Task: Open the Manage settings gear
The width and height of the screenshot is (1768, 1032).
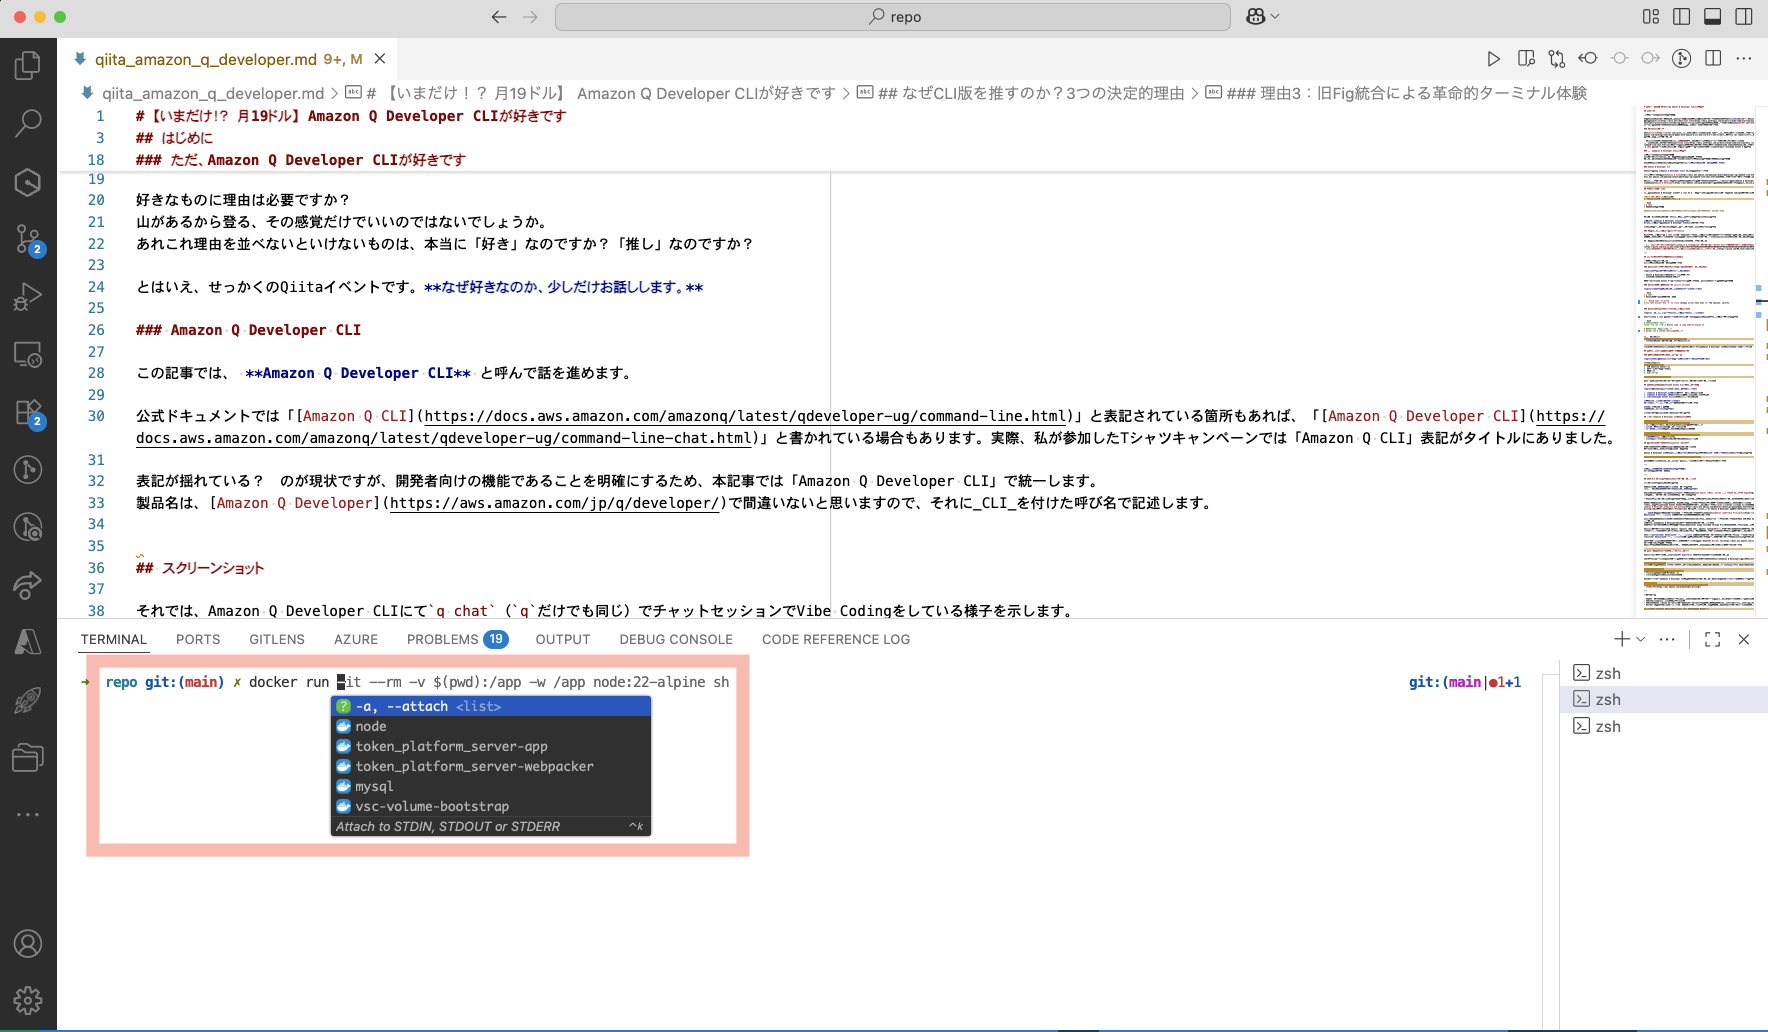Action: 28,1000
